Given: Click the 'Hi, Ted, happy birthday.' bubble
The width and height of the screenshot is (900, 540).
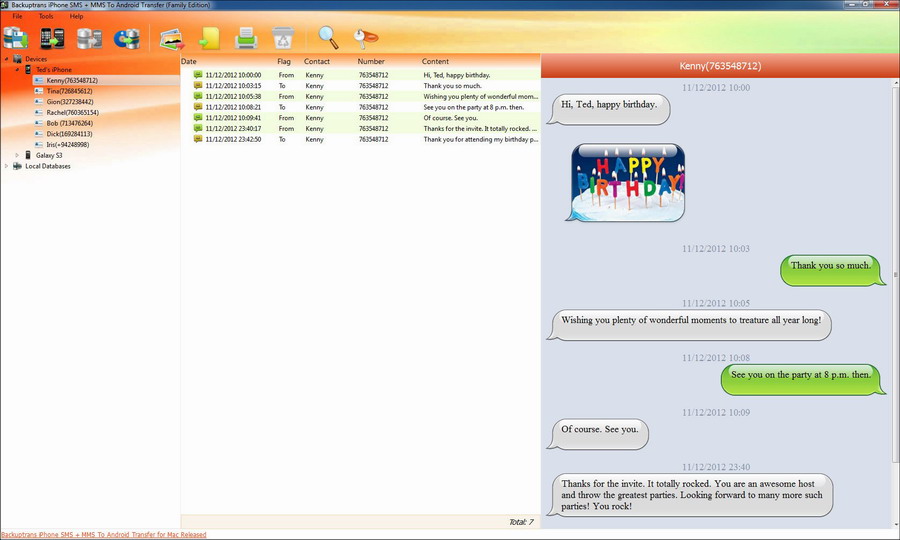Looking at the screenshot, I should coord(608,109).
